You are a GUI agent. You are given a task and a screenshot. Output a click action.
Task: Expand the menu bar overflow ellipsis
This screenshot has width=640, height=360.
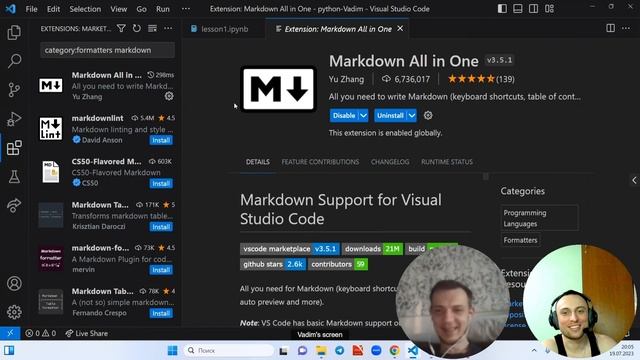click(186, 9)
